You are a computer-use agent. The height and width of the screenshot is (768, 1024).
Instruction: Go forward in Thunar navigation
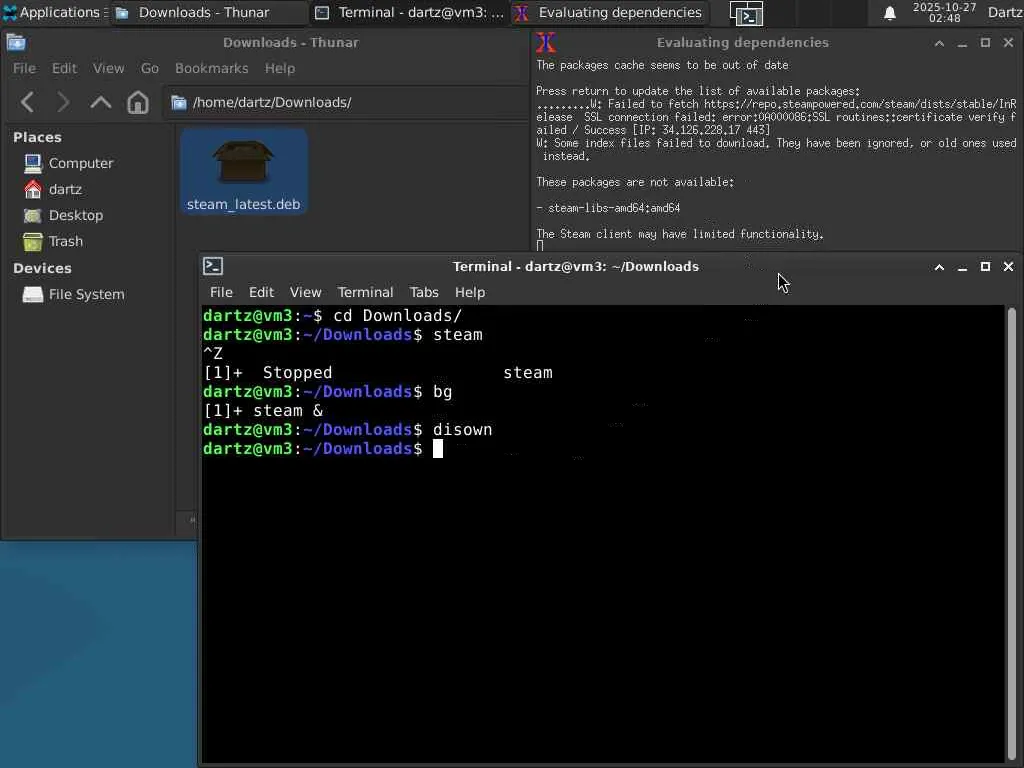point(63,103)
